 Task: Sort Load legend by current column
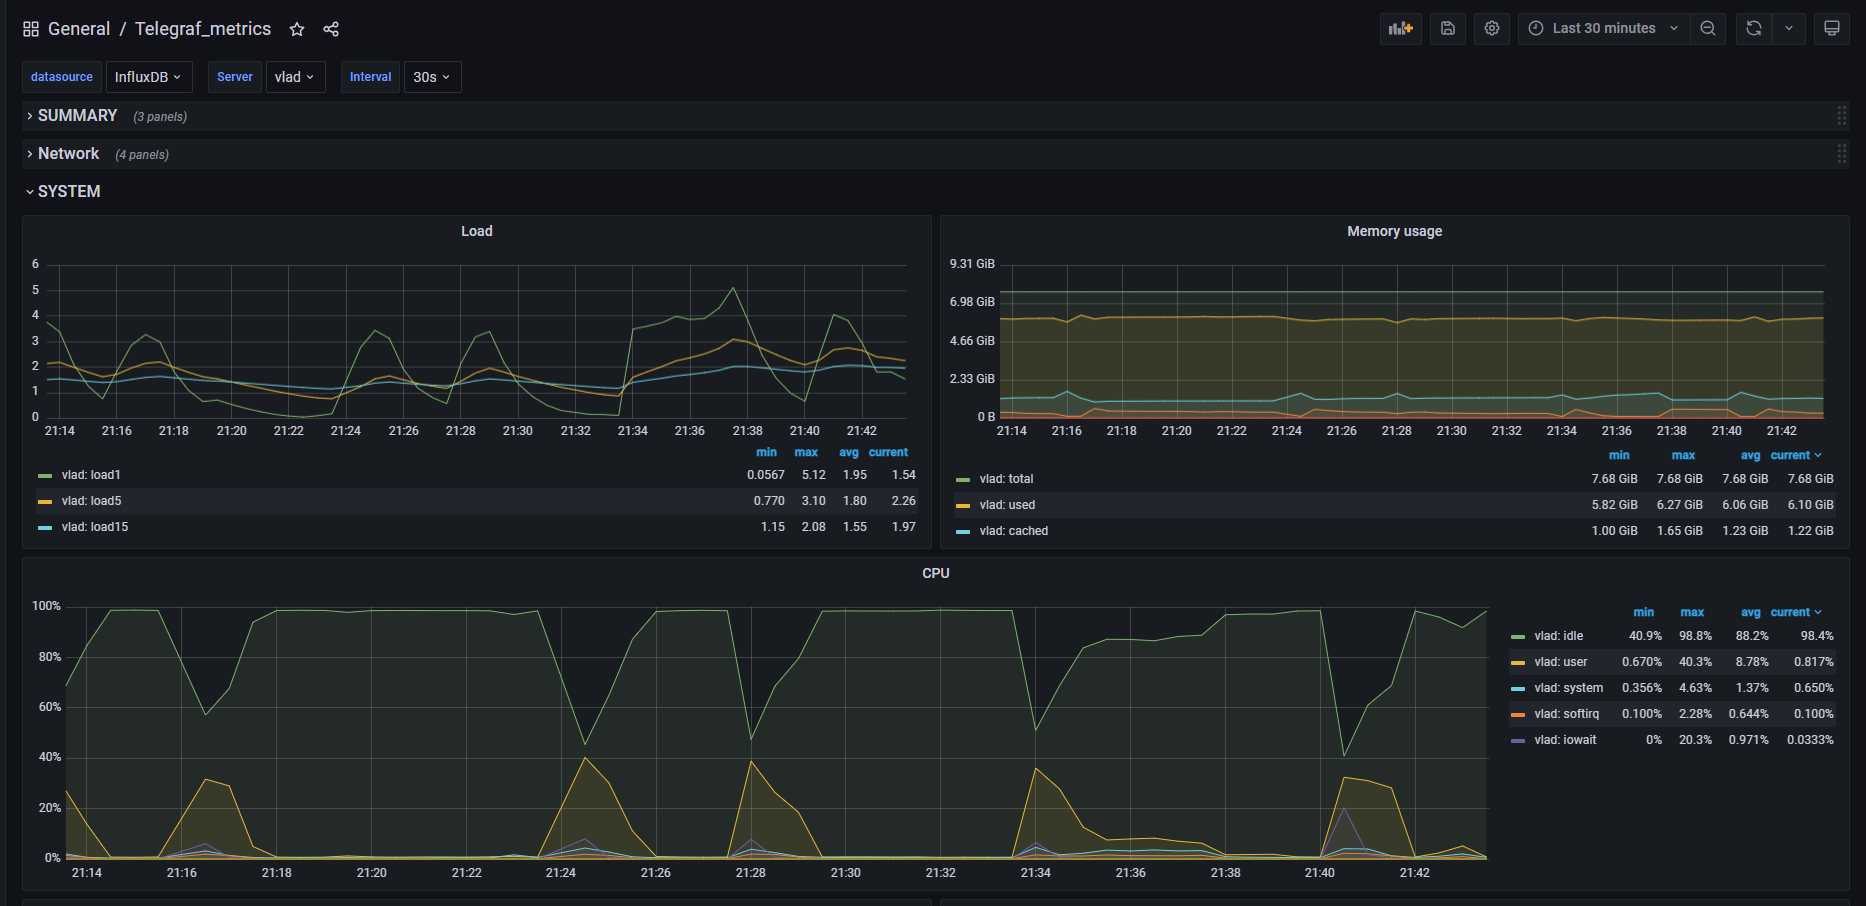pos(888,452)
